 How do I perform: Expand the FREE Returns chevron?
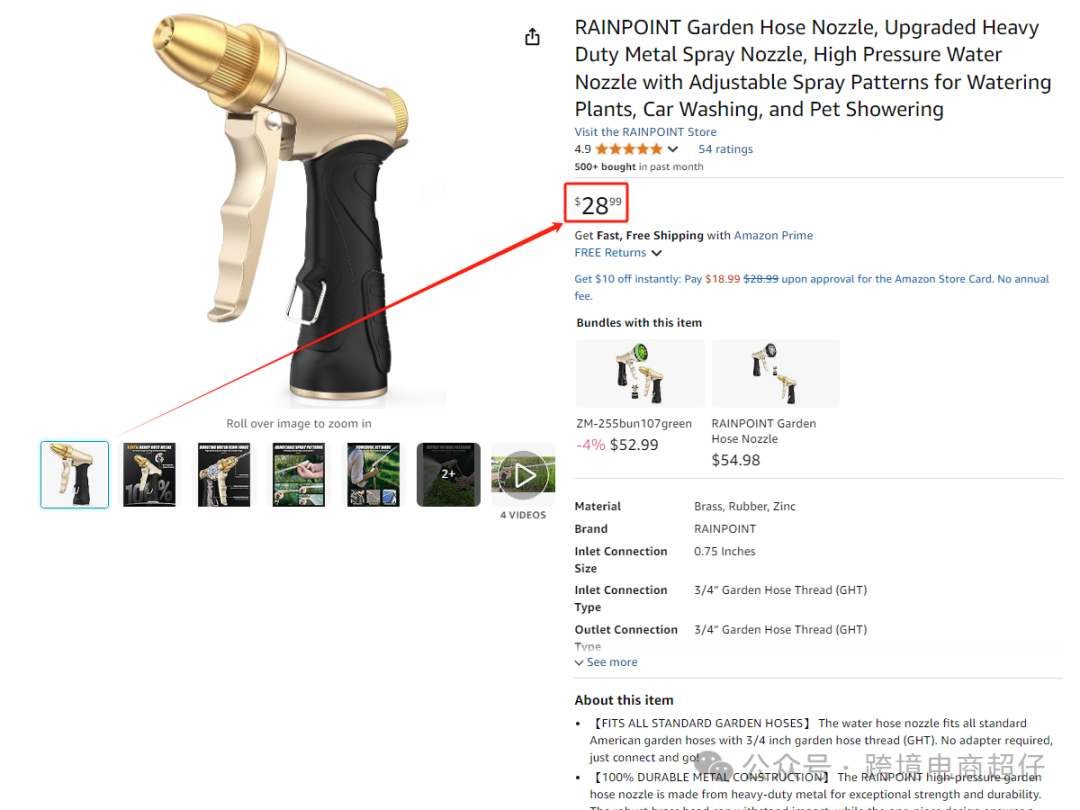656,253
